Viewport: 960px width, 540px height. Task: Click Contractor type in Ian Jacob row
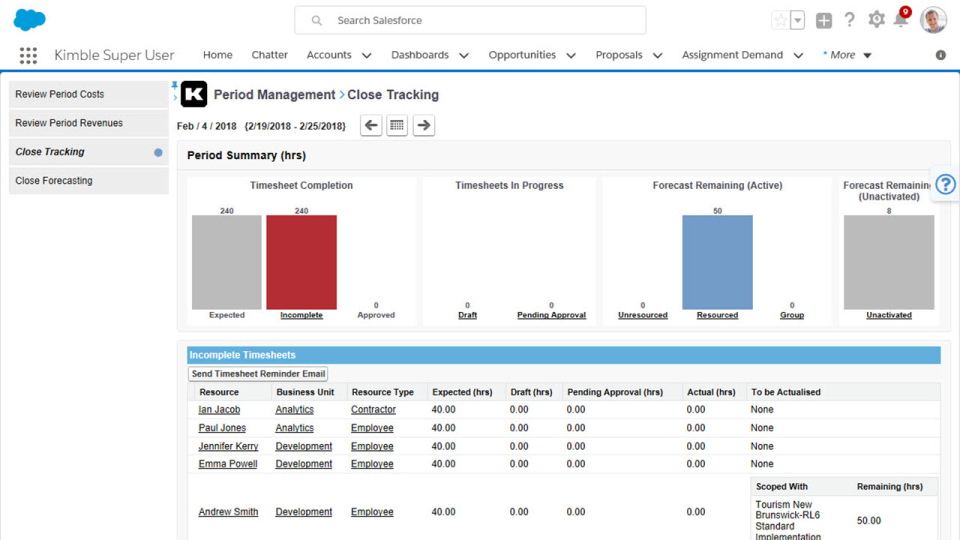(x=373, y=410)
